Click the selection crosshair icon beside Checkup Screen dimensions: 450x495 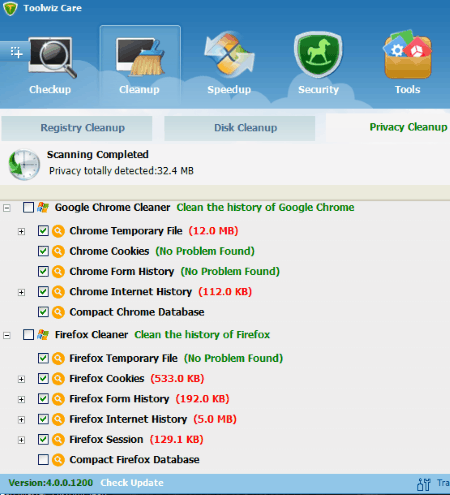pos(16,52)
